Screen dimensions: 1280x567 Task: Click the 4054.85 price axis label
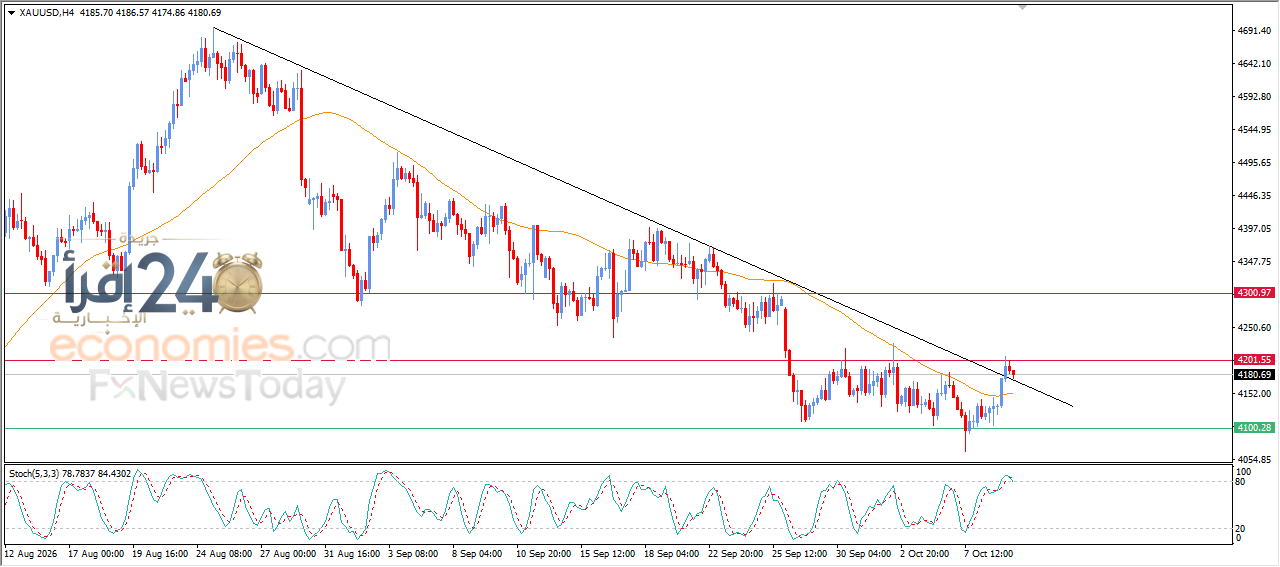[1254, 460]
